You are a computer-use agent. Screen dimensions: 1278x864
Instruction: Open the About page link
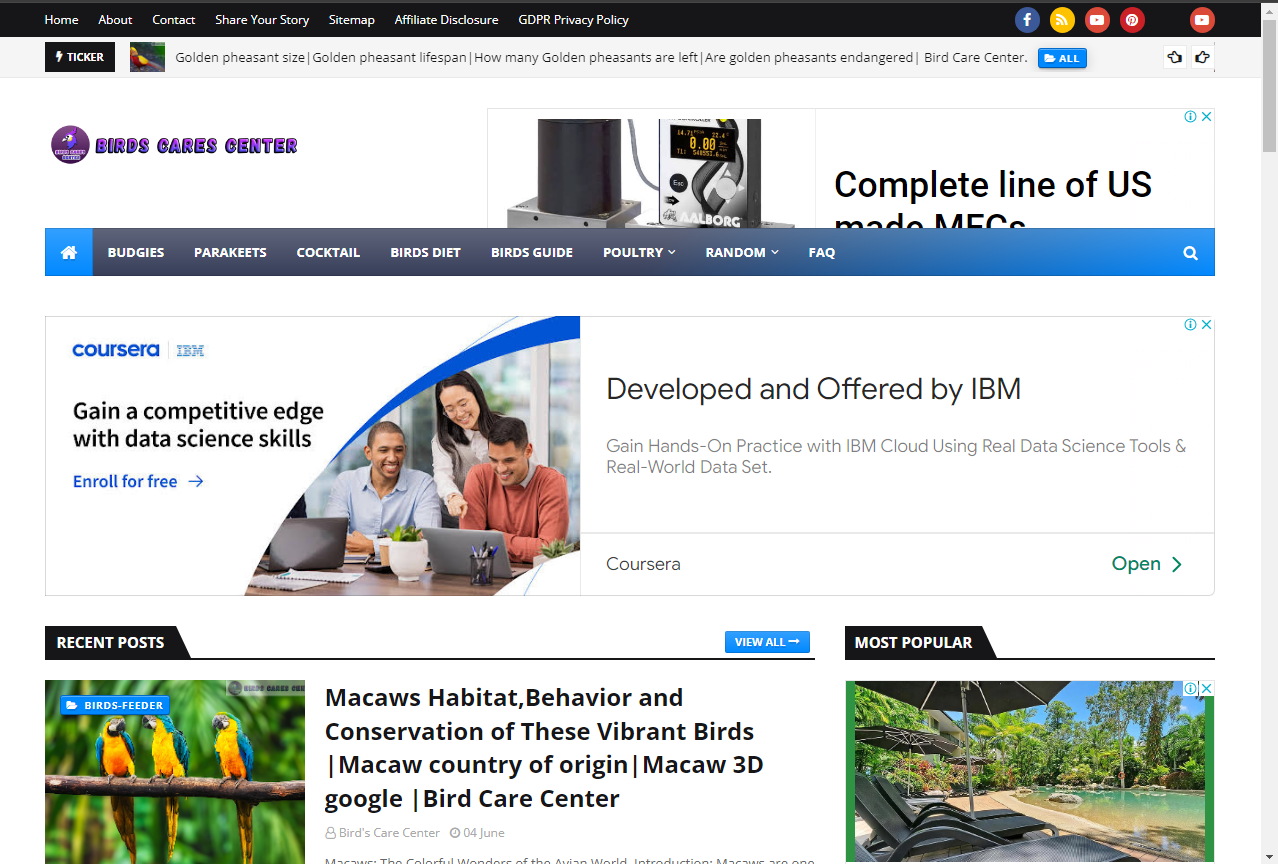pyautogui.click(x=115, y=20)
